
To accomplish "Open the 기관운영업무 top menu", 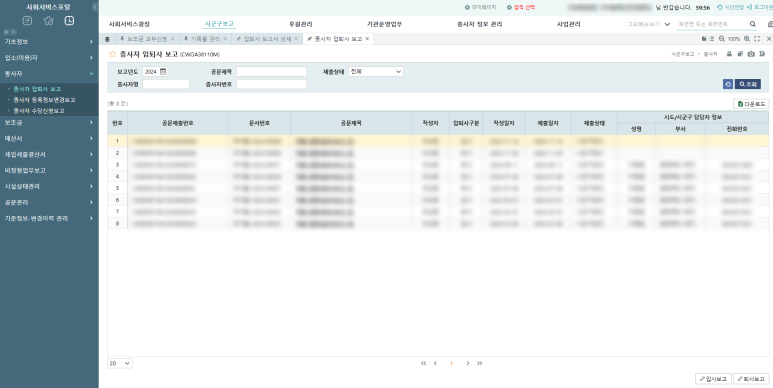I will pyautogui.click(x=385, y=24).
